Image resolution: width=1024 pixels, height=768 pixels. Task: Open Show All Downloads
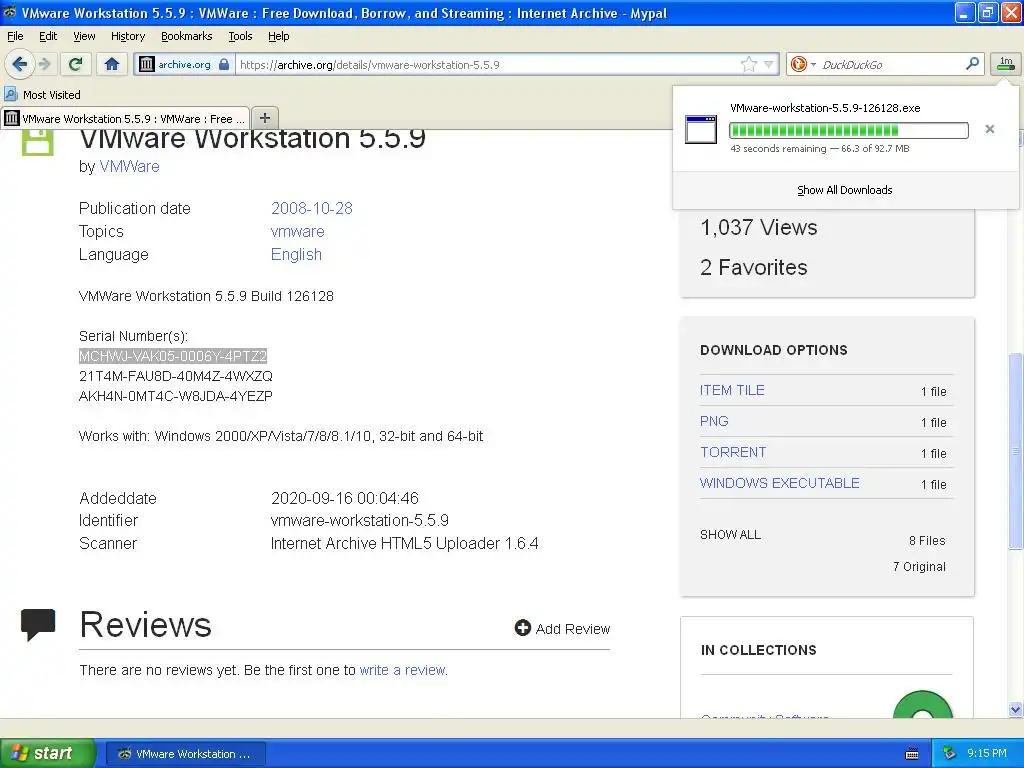click(844, 190)
